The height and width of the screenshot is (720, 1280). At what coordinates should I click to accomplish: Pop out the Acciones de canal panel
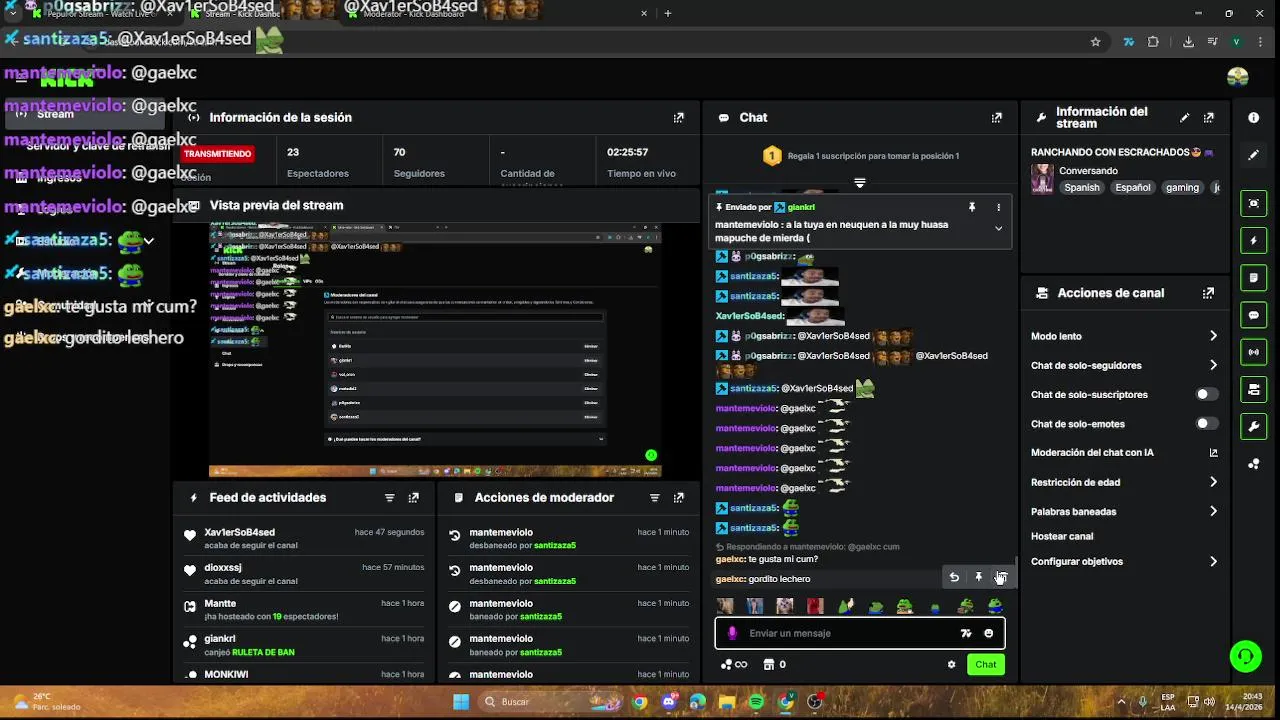click(1209, 293)
